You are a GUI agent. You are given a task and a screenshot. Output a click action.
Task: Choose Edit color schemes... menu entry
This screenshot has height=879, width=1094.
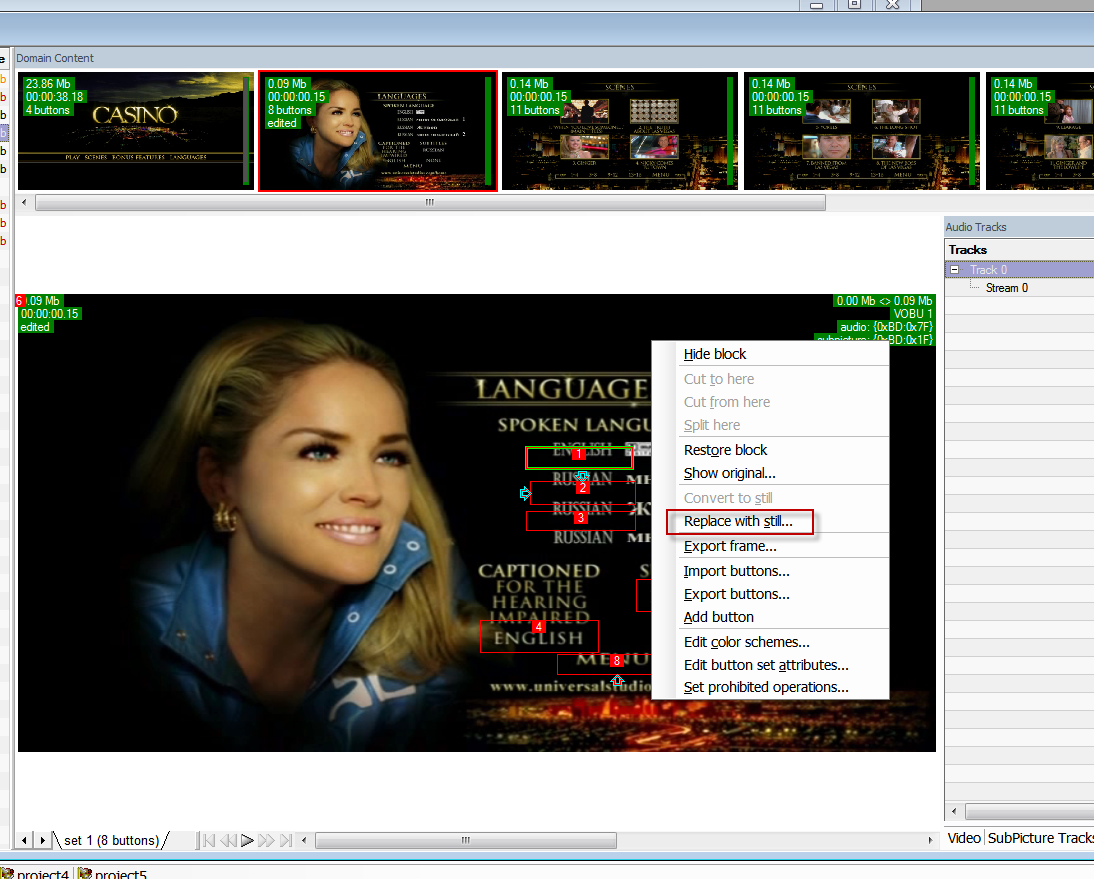pyautogui.click(x=747, y=642)
